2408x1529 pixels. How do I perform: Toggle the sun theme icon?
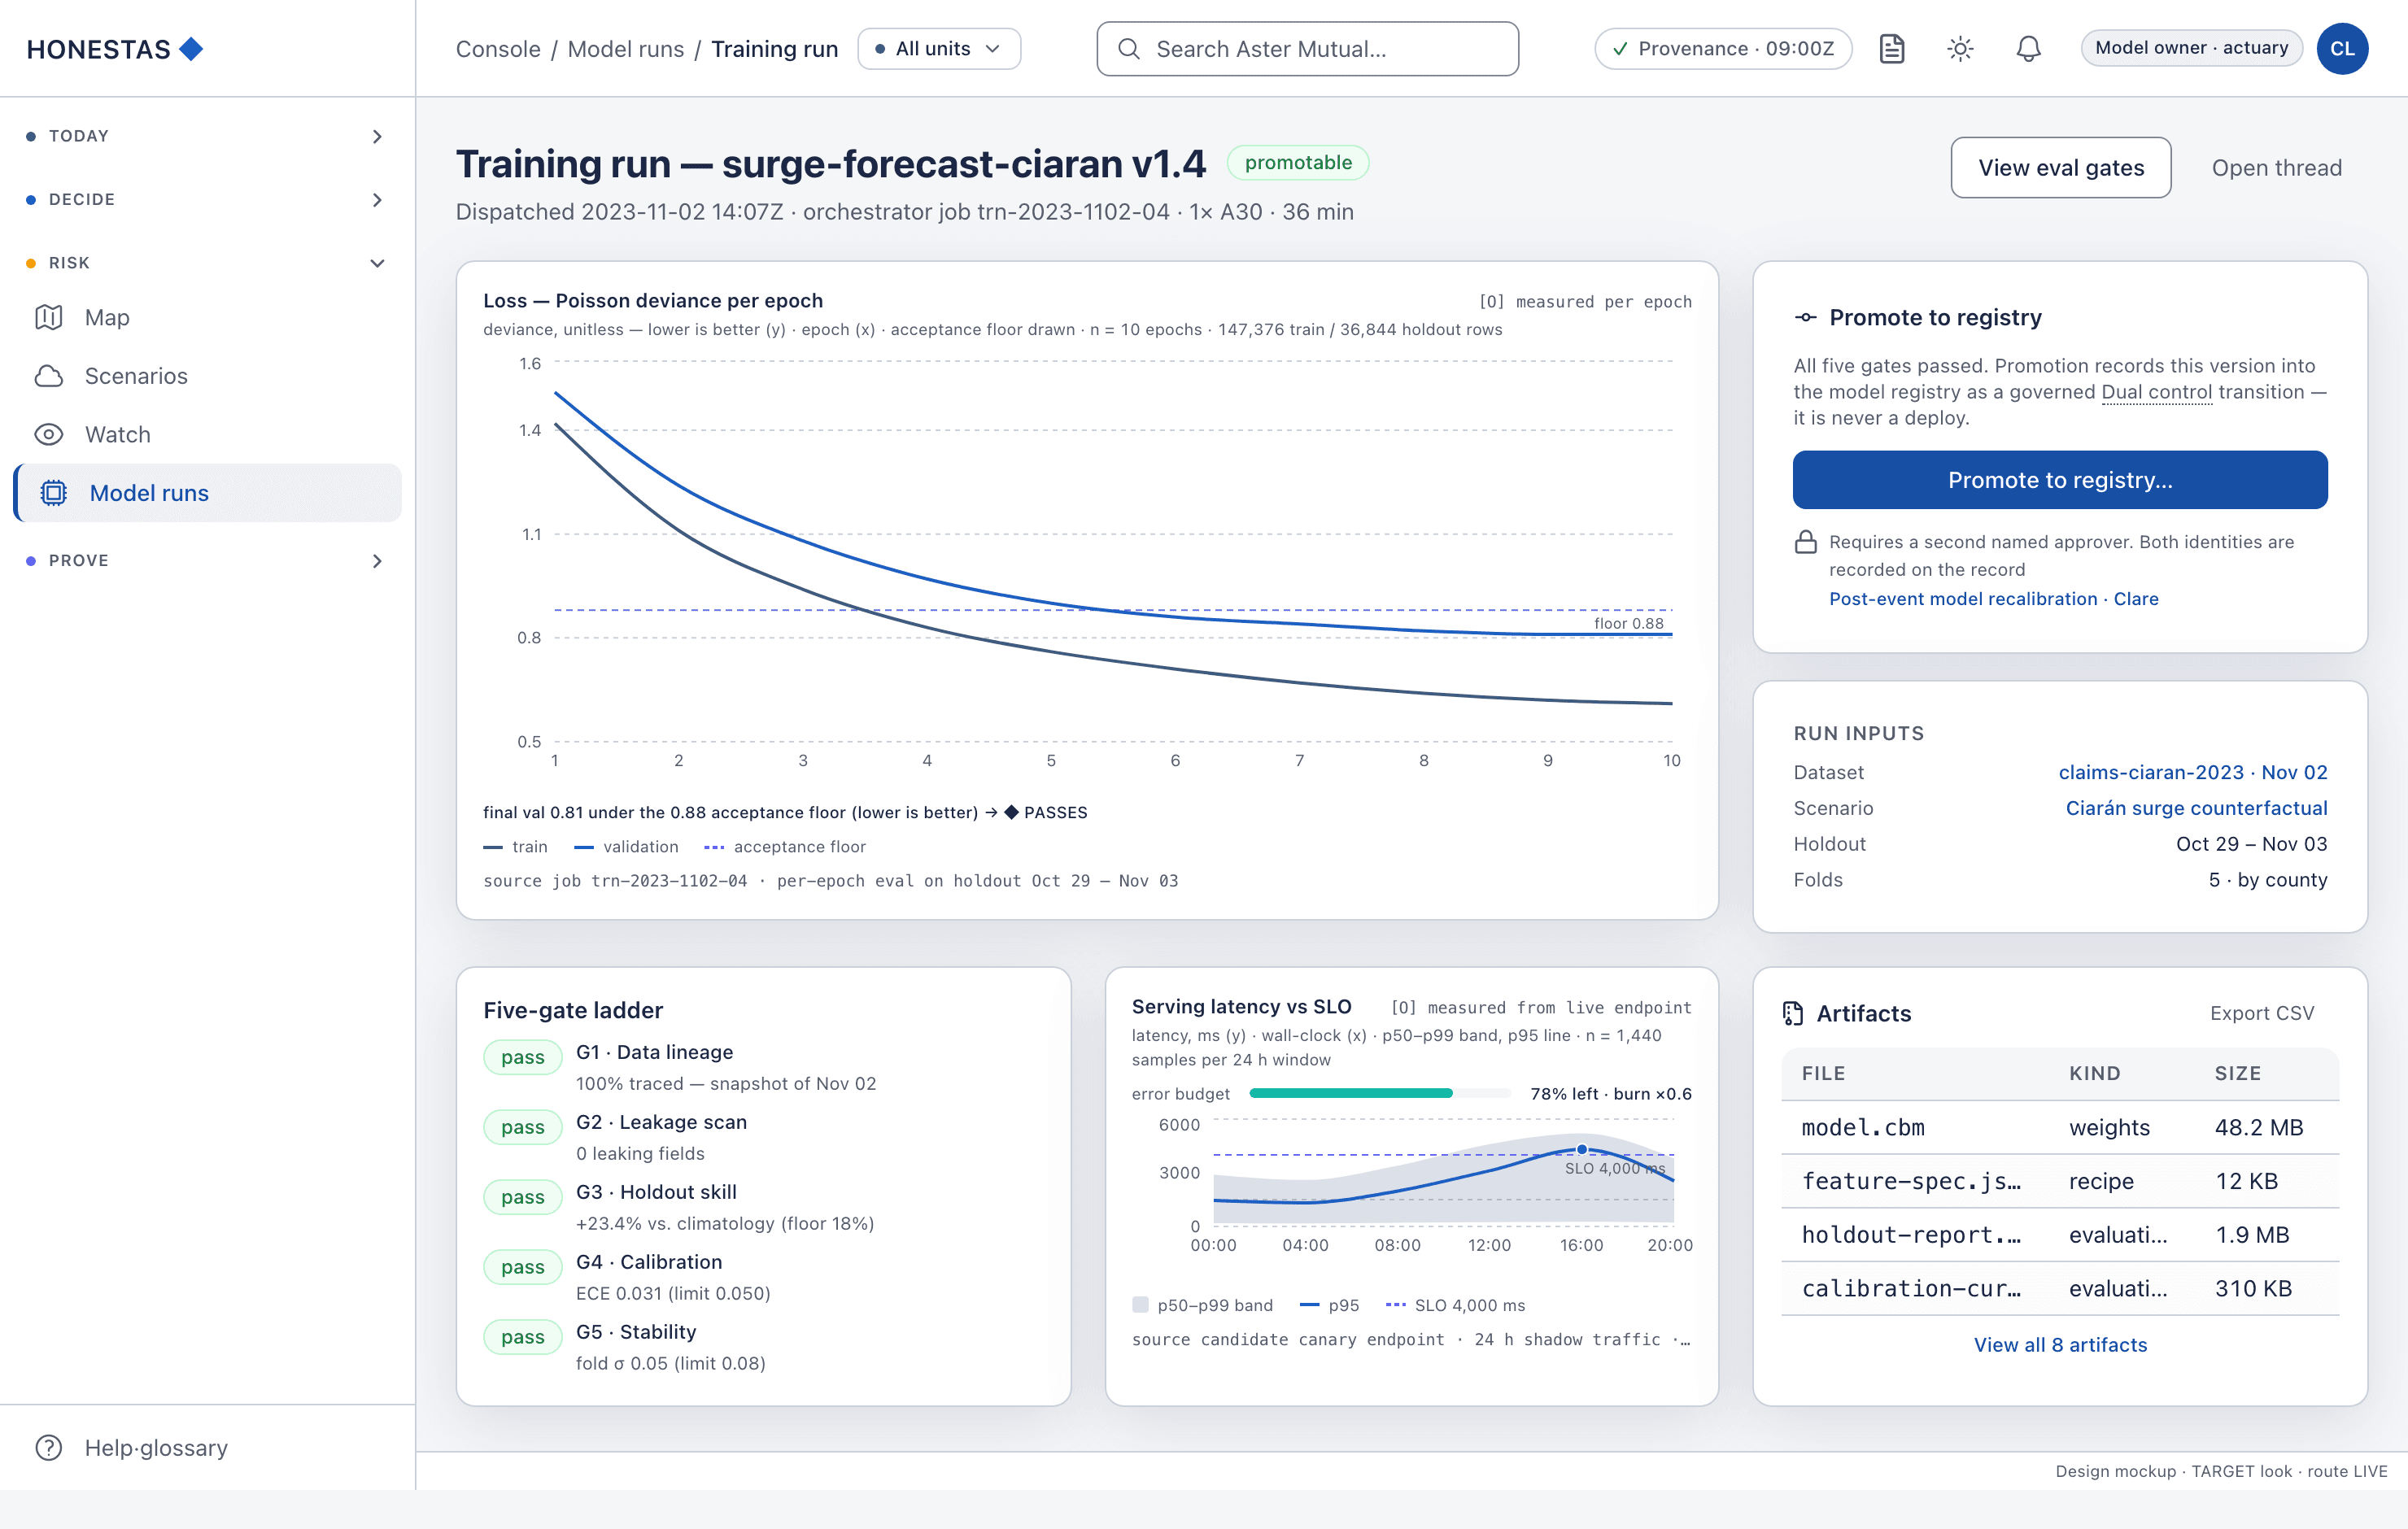click(1960, 48)
